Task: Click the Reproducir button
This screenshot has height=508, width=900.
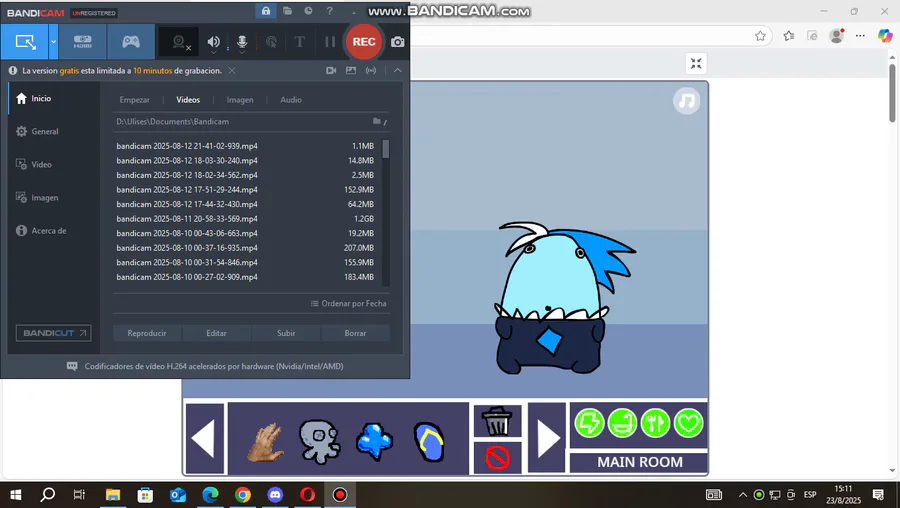Action: point(147,333)
